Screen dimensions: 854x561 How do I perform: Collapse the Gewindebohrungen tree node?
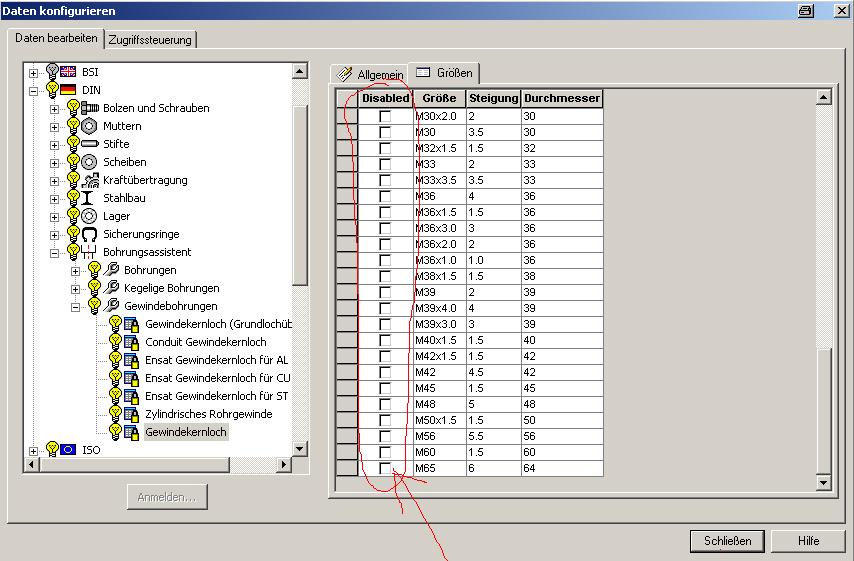pyautogui.click(x=76, y=306)
